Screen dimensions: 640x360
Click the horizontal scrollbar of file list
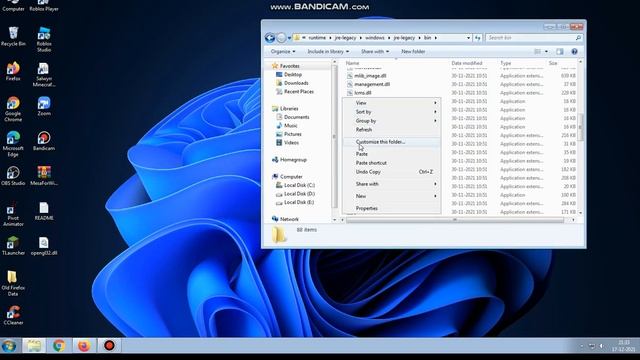click(x=455, y=220)
